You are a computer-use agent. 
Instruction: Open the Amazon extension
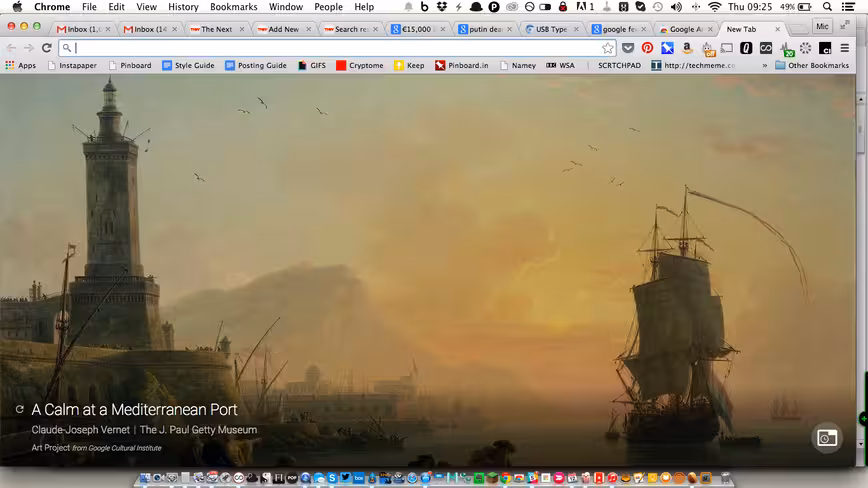(687, 48)
